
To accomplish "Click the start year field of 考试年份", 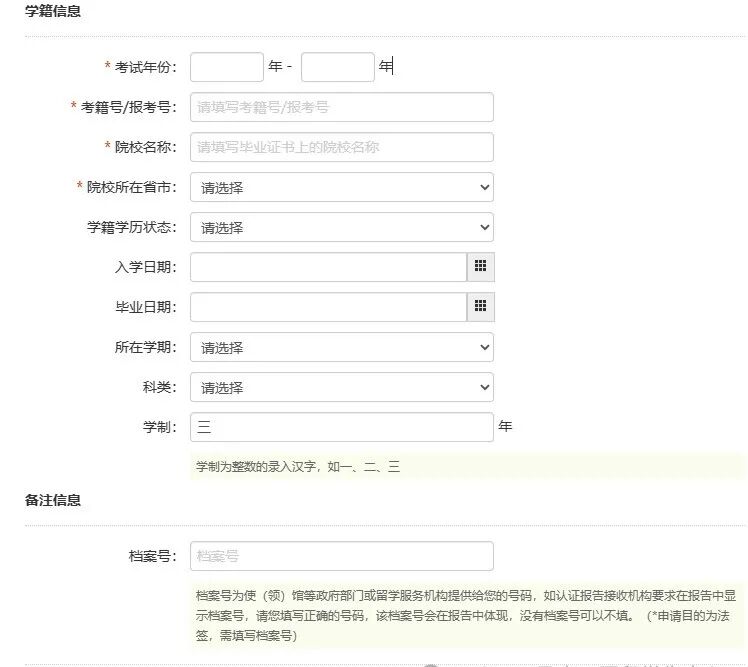I will tap(227, 67).
